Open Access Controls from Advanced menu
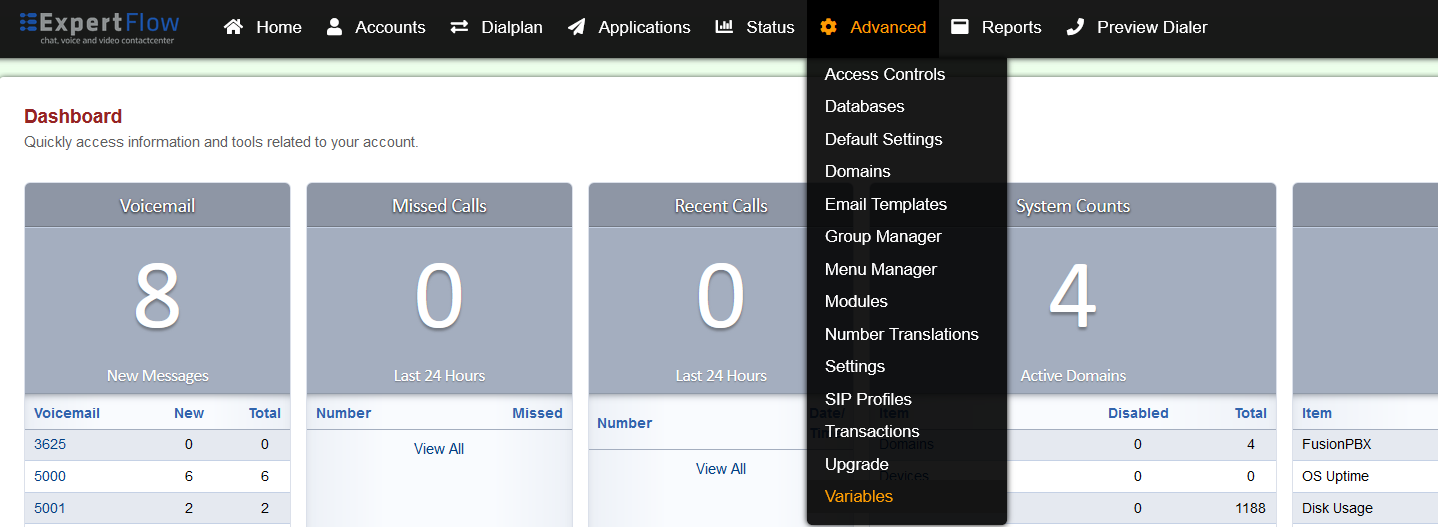1438x527 pixels. [884, 74]
